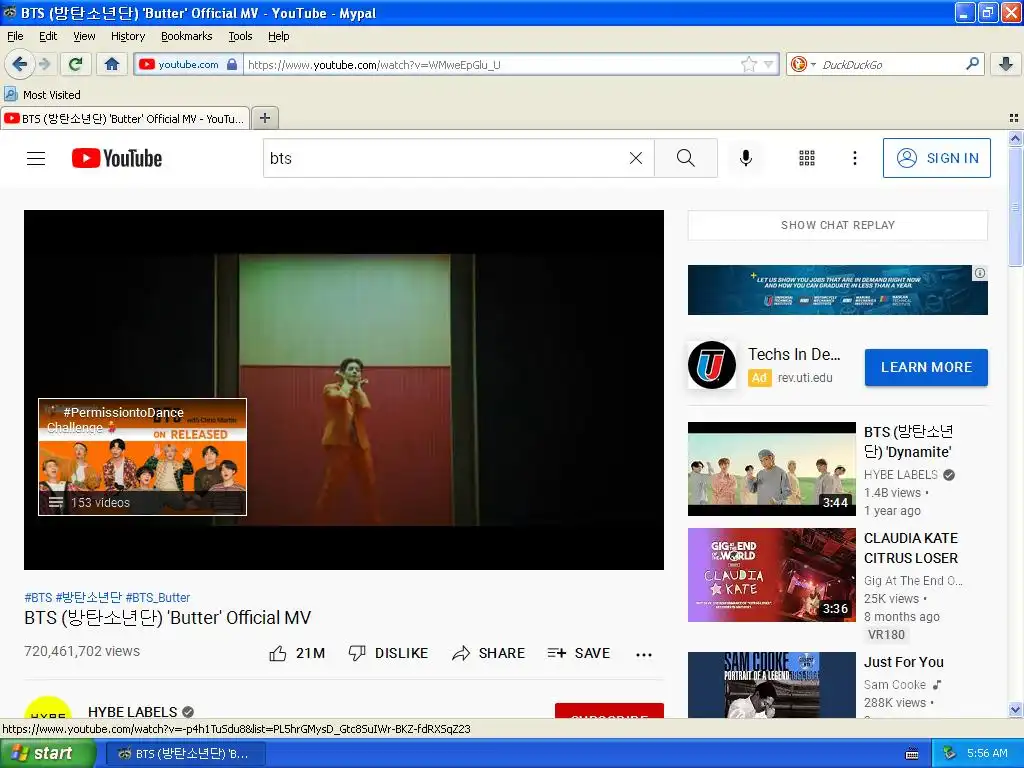Click SHOW CHAT REPLAY
The height and width of the screenshot is (768, 1024).
tap(837, 225)
